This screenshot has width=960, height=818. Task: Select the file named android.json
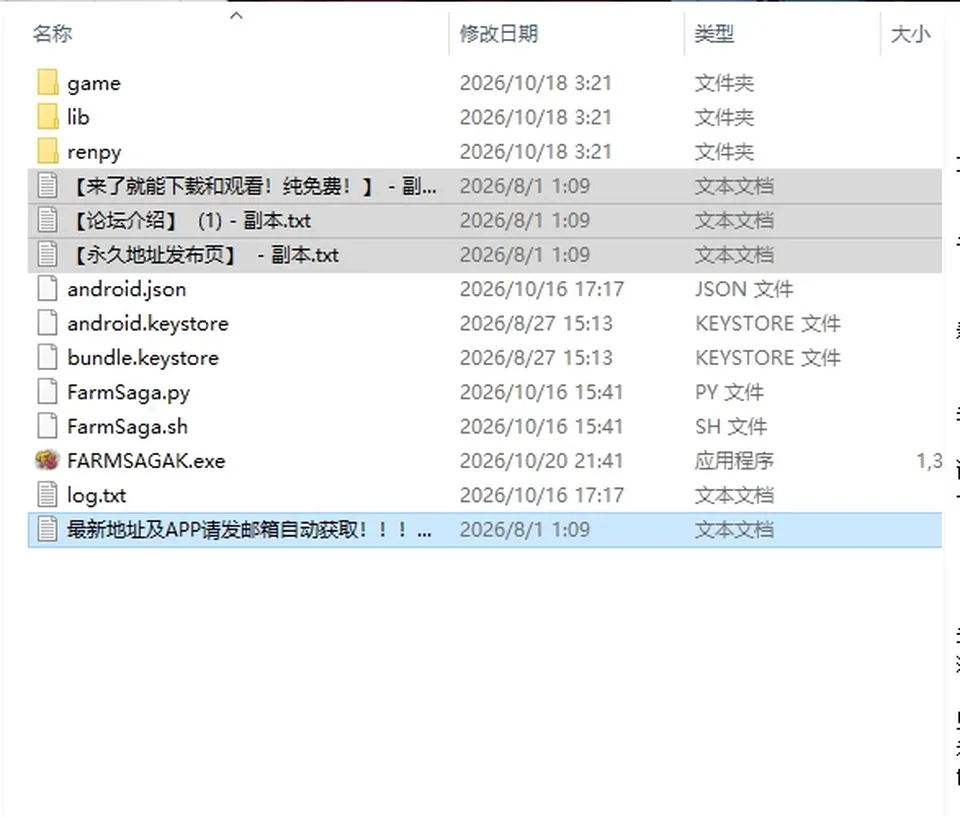[x=127, y=289]
